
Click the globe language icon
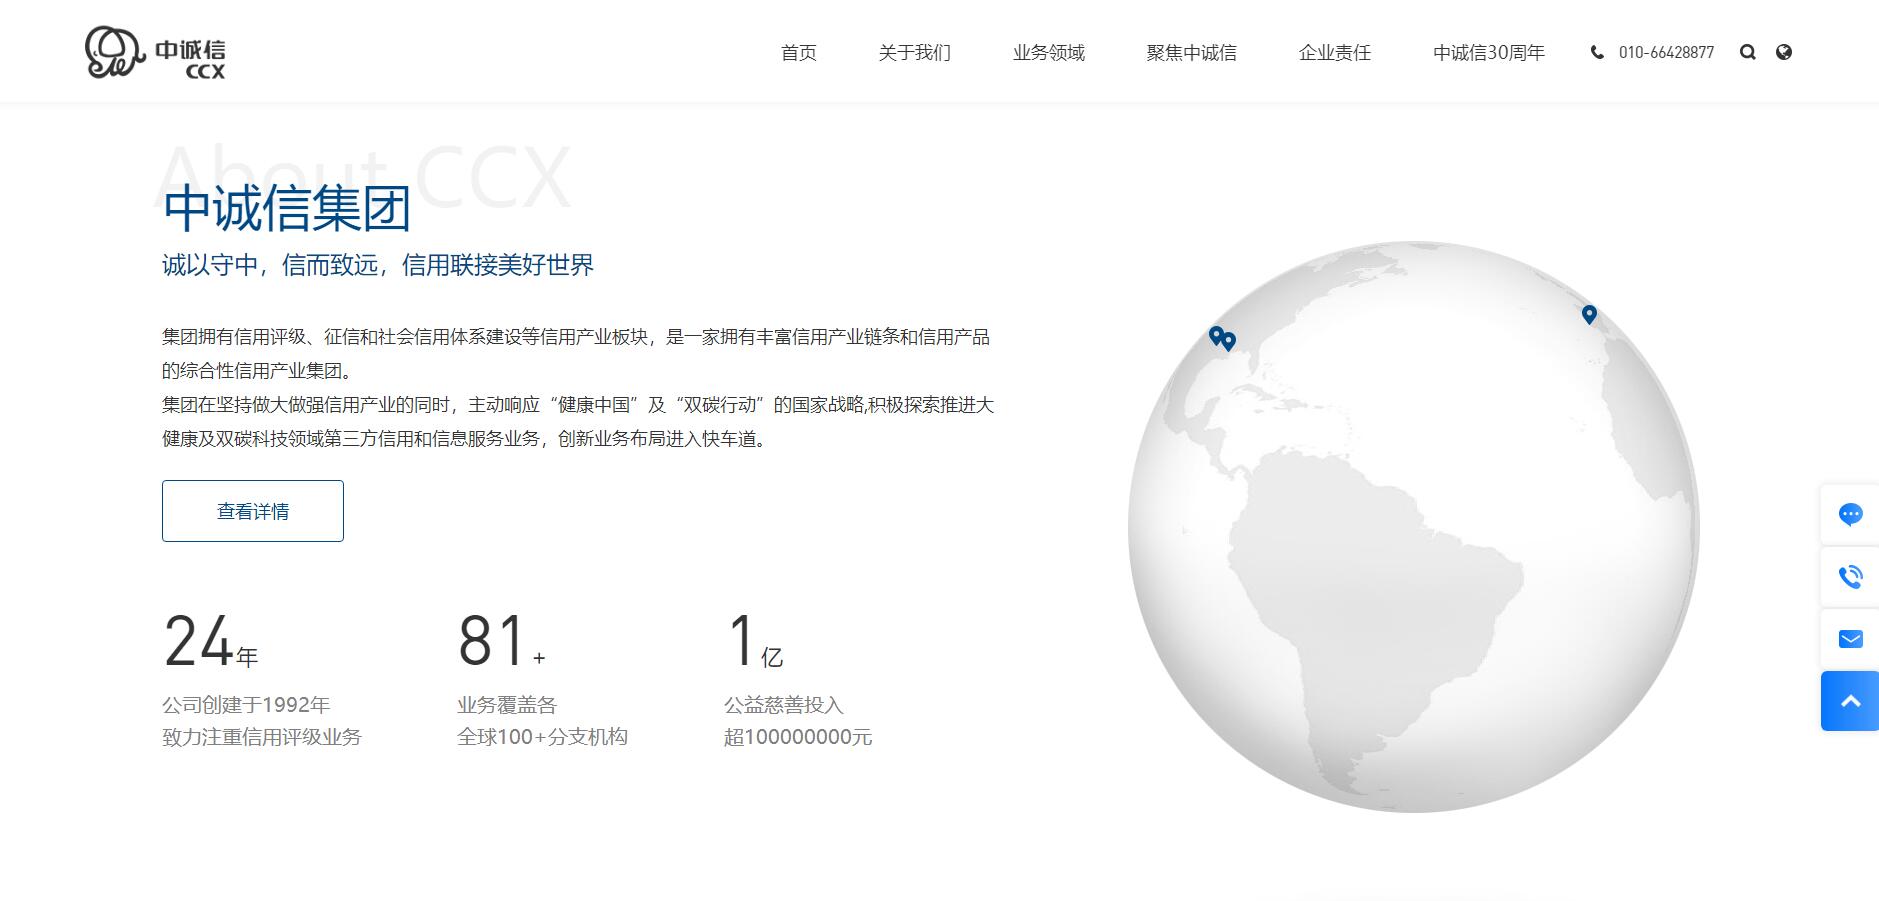point(1783,52)
